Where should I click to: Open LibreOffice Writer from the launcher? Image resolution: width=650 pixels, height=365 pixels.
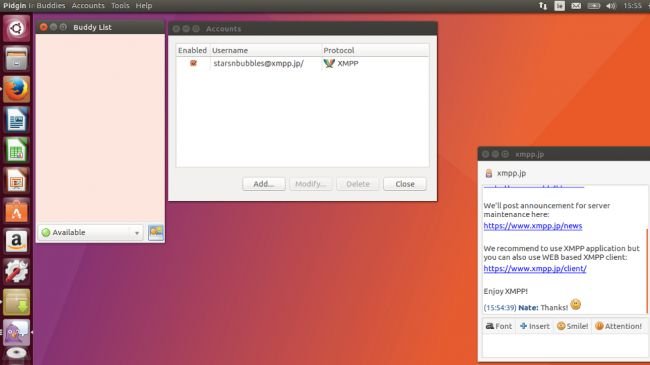click(x=17, y=120)
